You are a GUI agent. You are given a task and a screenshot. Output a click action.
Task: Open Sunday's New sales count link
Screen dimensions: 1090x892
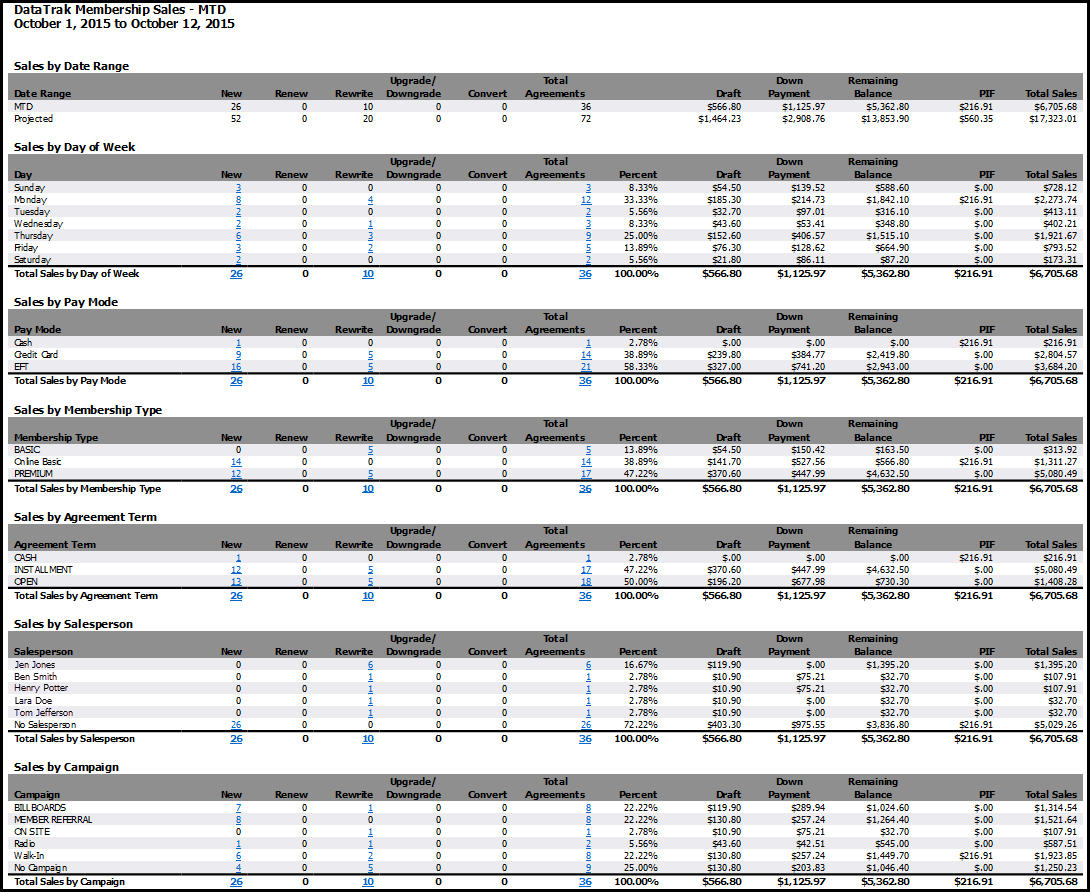pos(238,188)
